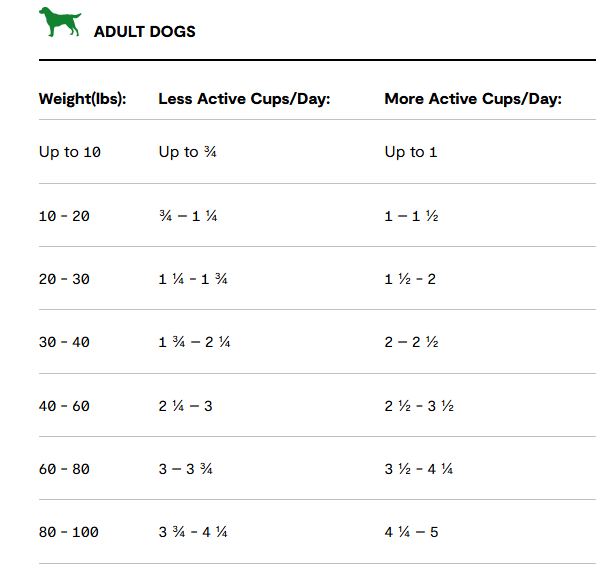Click the Less Active Cups/Day header
The height and width of the screenshot is (573, 614).
tap(244, 99)
